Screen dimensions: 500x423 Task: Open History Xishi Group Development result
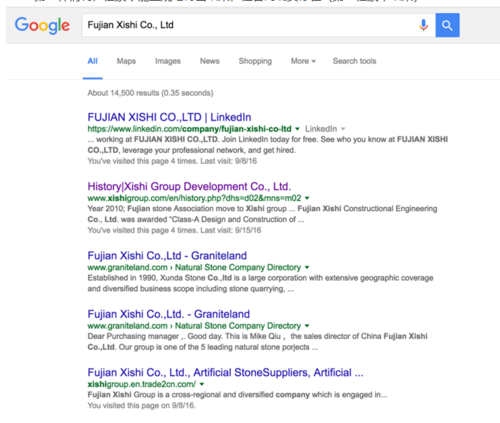189,186
